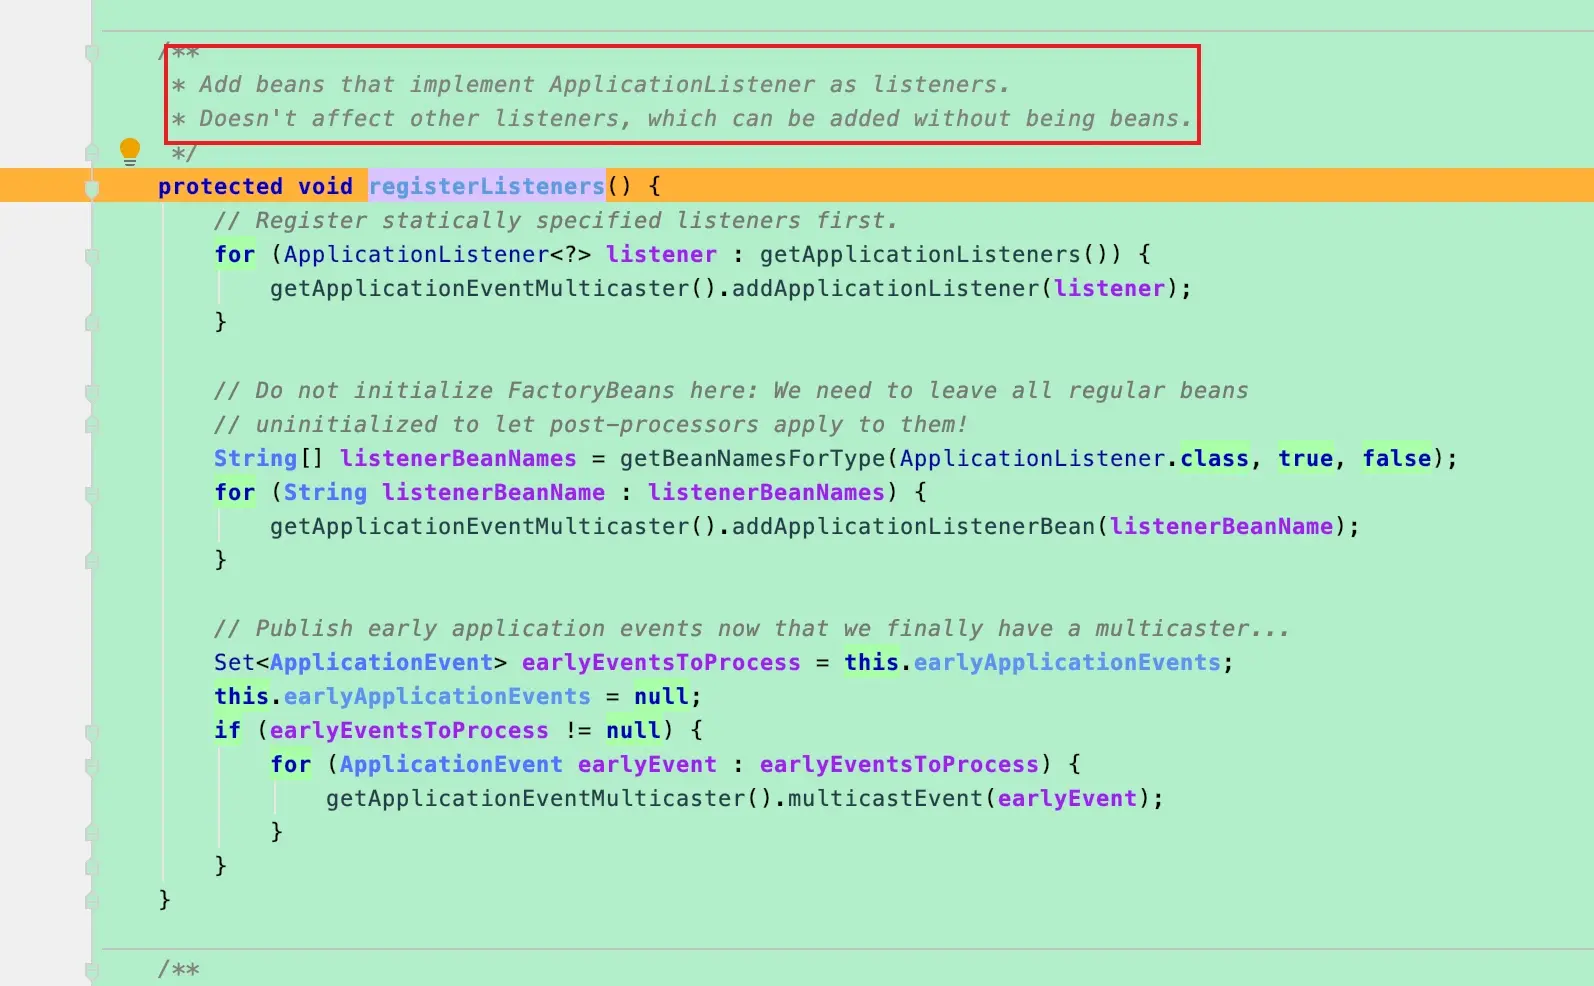Image resolution: width=1594 pixels, height=986 pixels.
Task: Click the 'protected' keyword
Action: click(220, 186)
